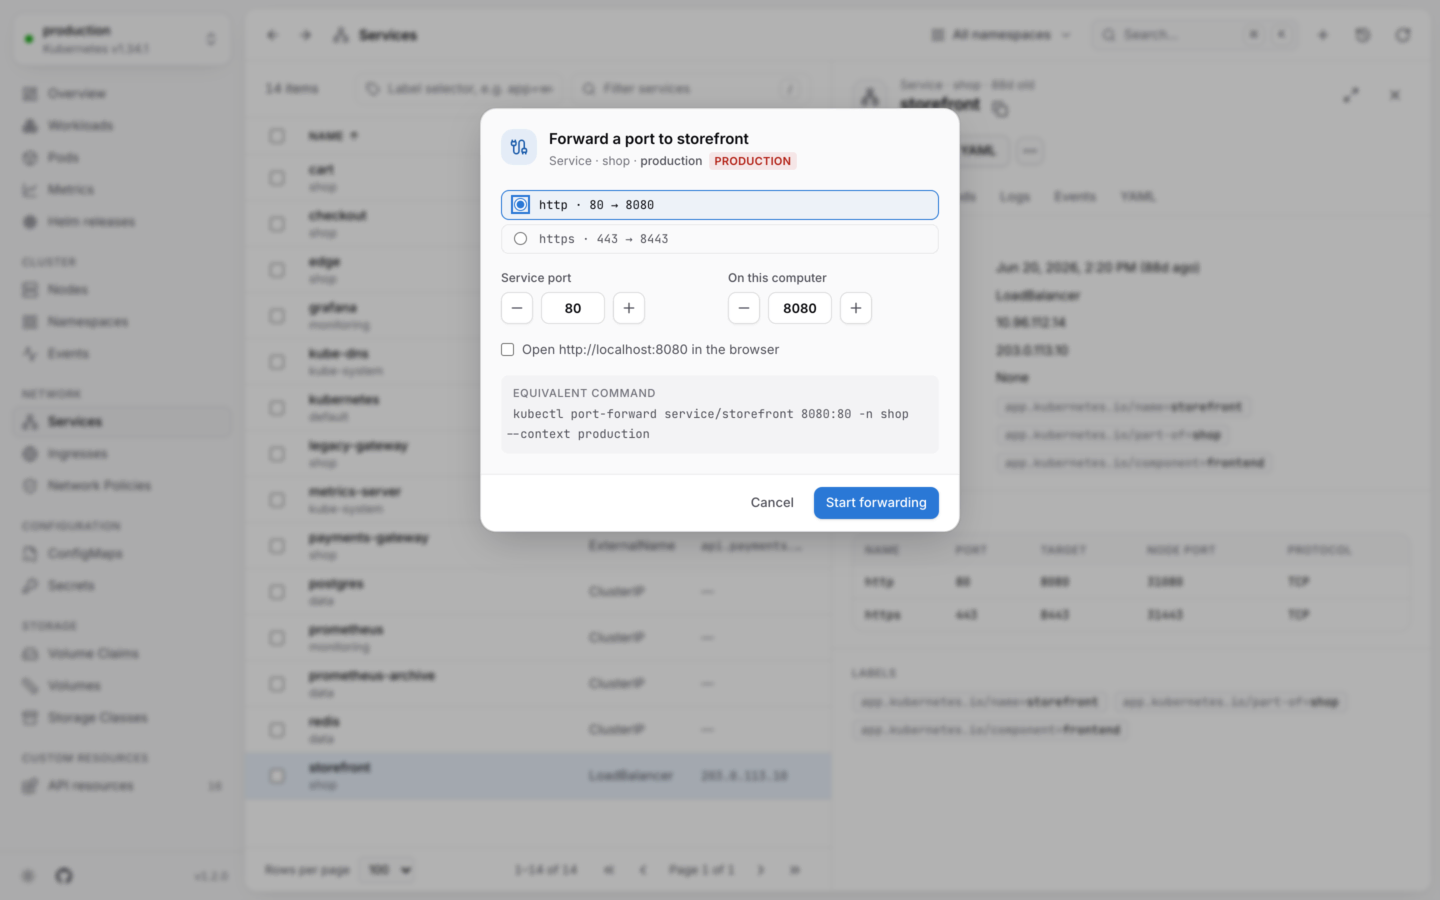Open the GitHub icon in sidebar footer
Screen dimensions: 1440x900
pos(64,876)
